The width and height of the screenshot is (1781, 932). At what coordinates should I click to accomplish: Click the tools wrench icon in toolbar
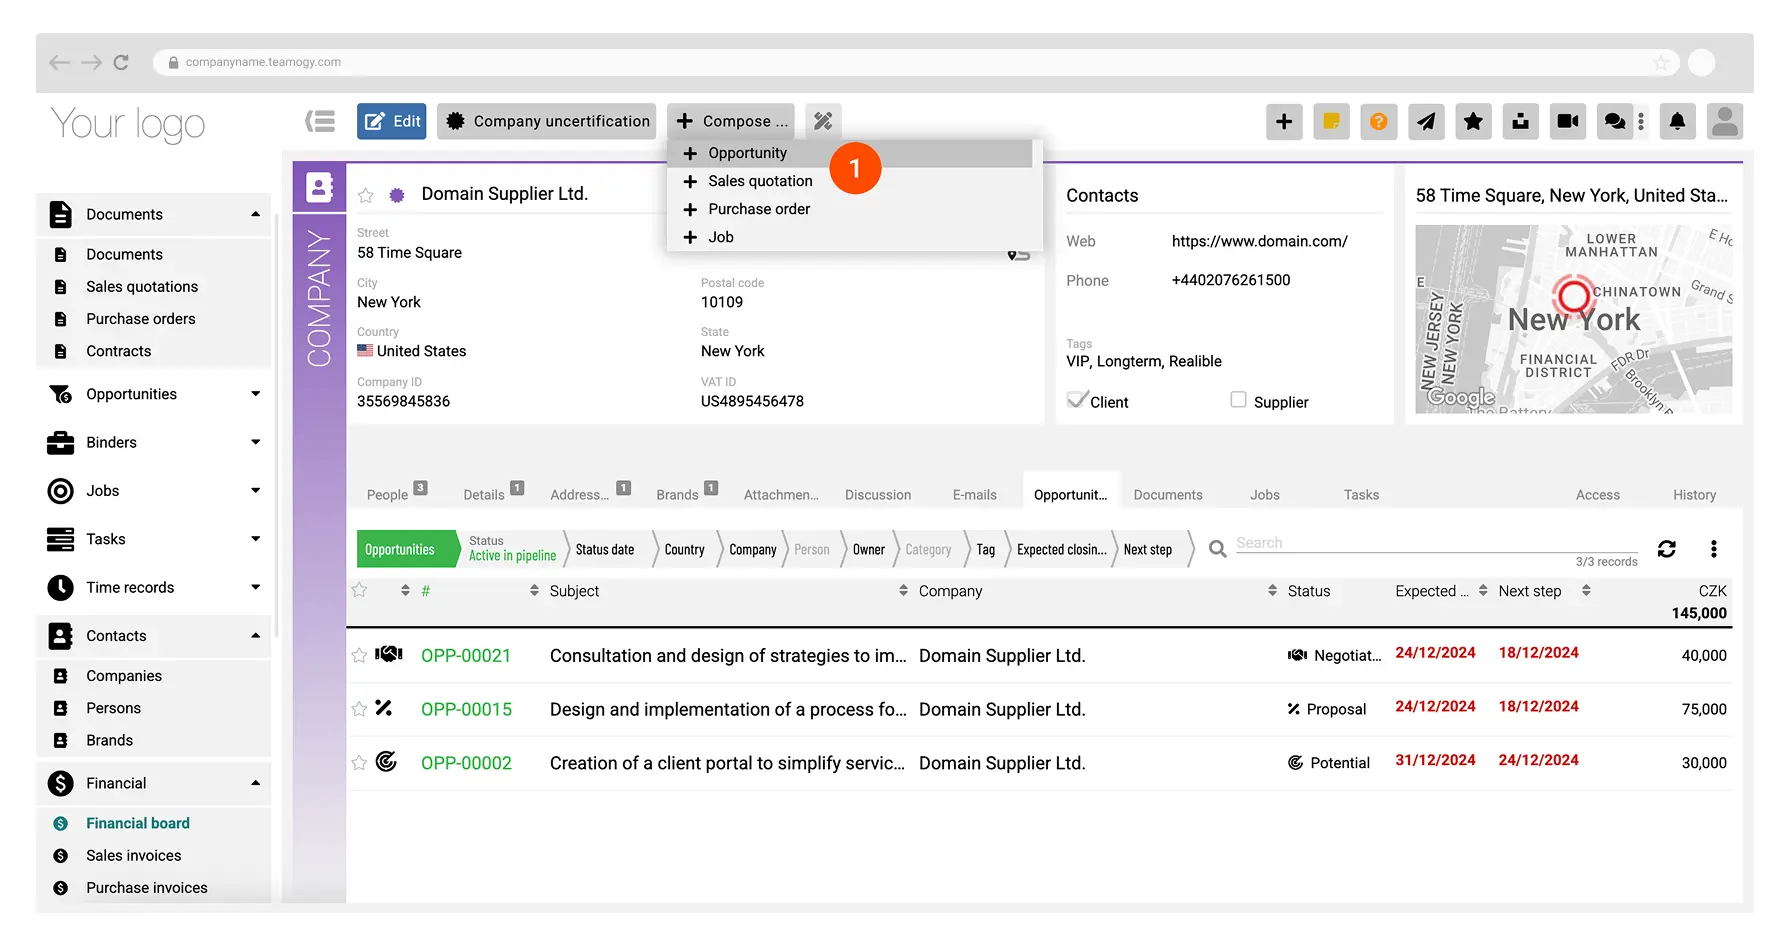click(x=823, y=121)
